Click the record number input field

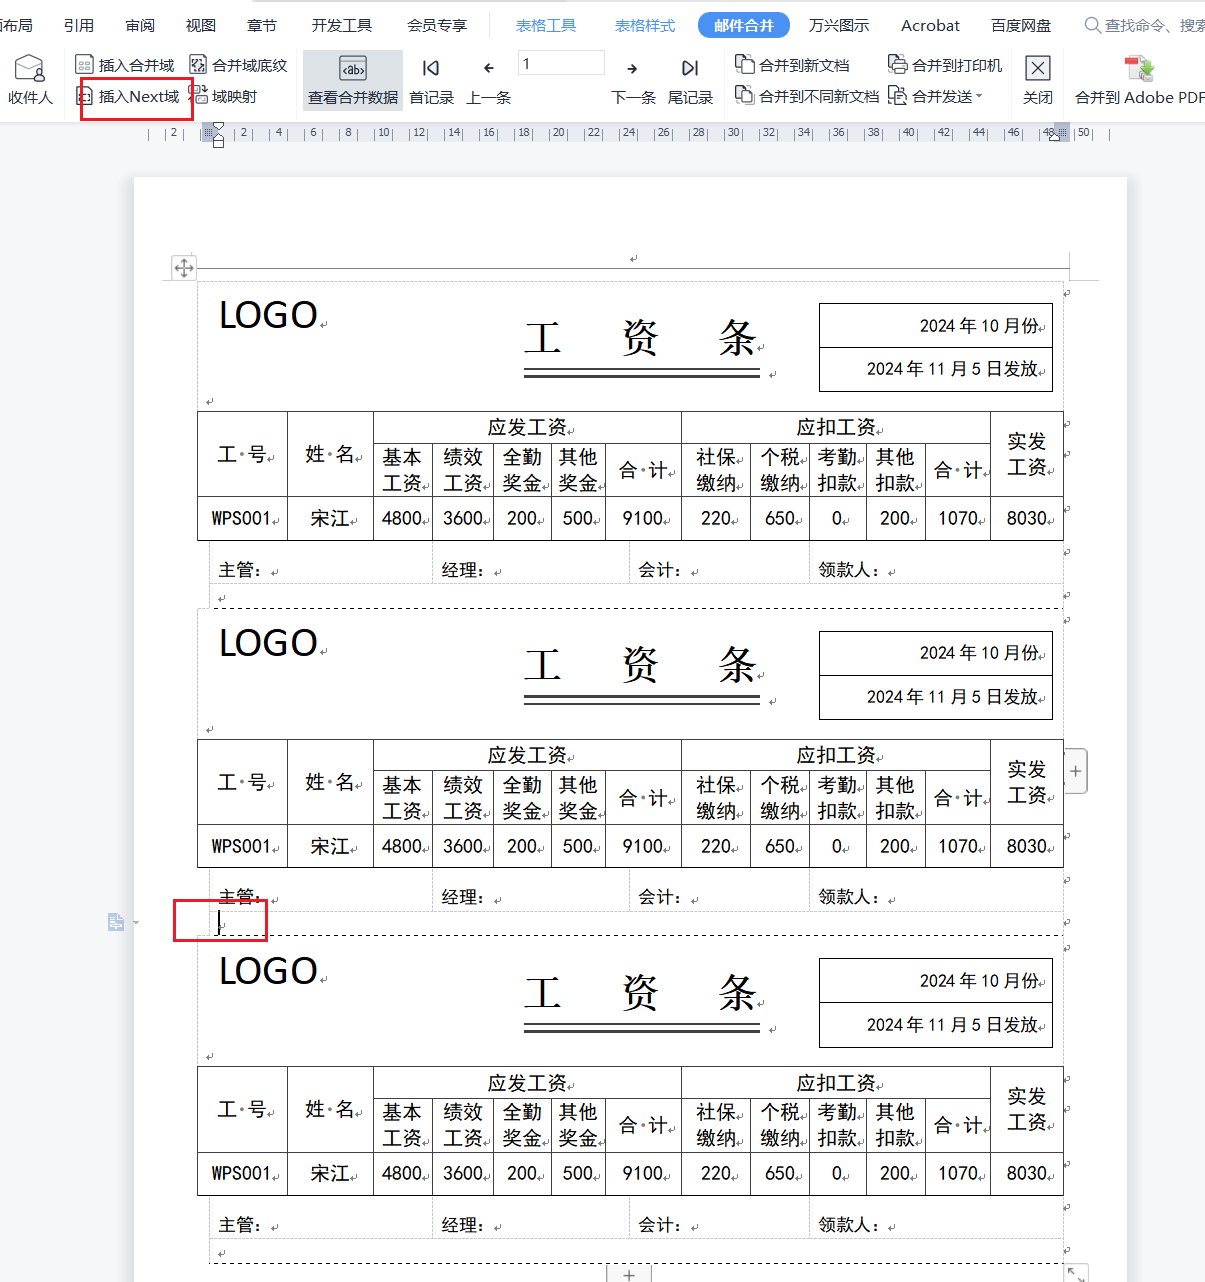click(x=561, y=64)
